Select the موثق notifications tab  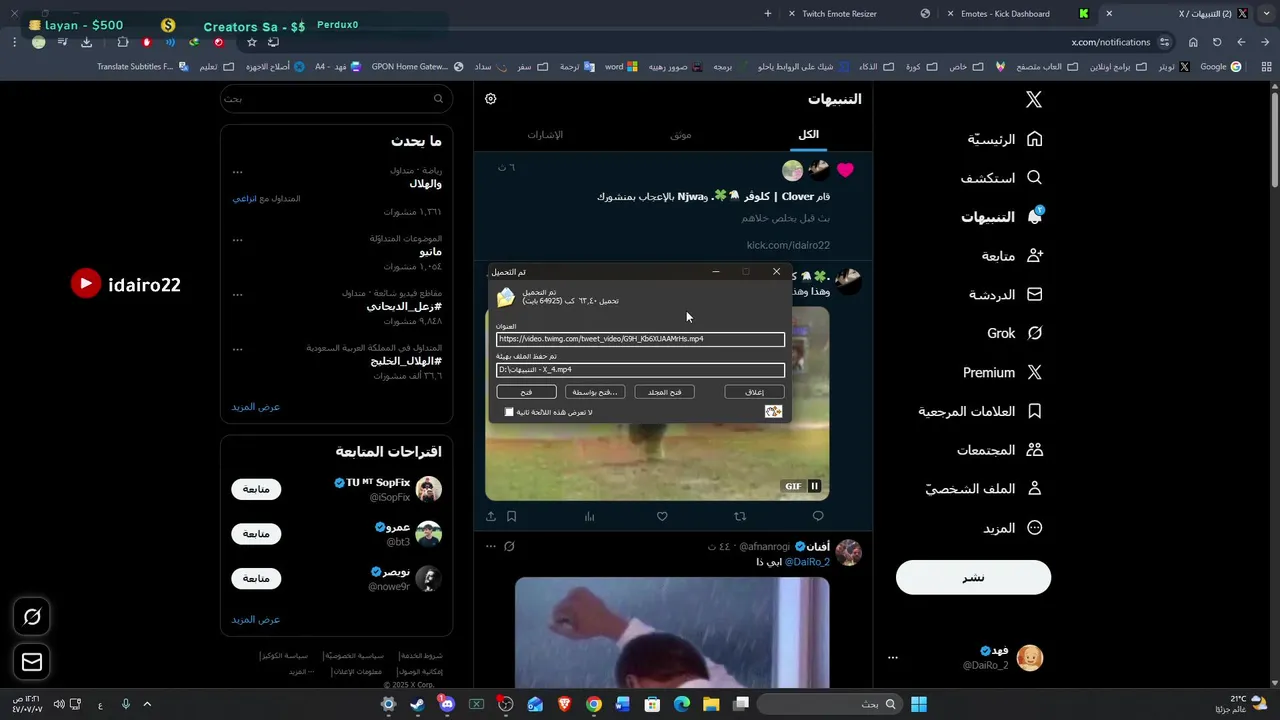coord(681,135)
